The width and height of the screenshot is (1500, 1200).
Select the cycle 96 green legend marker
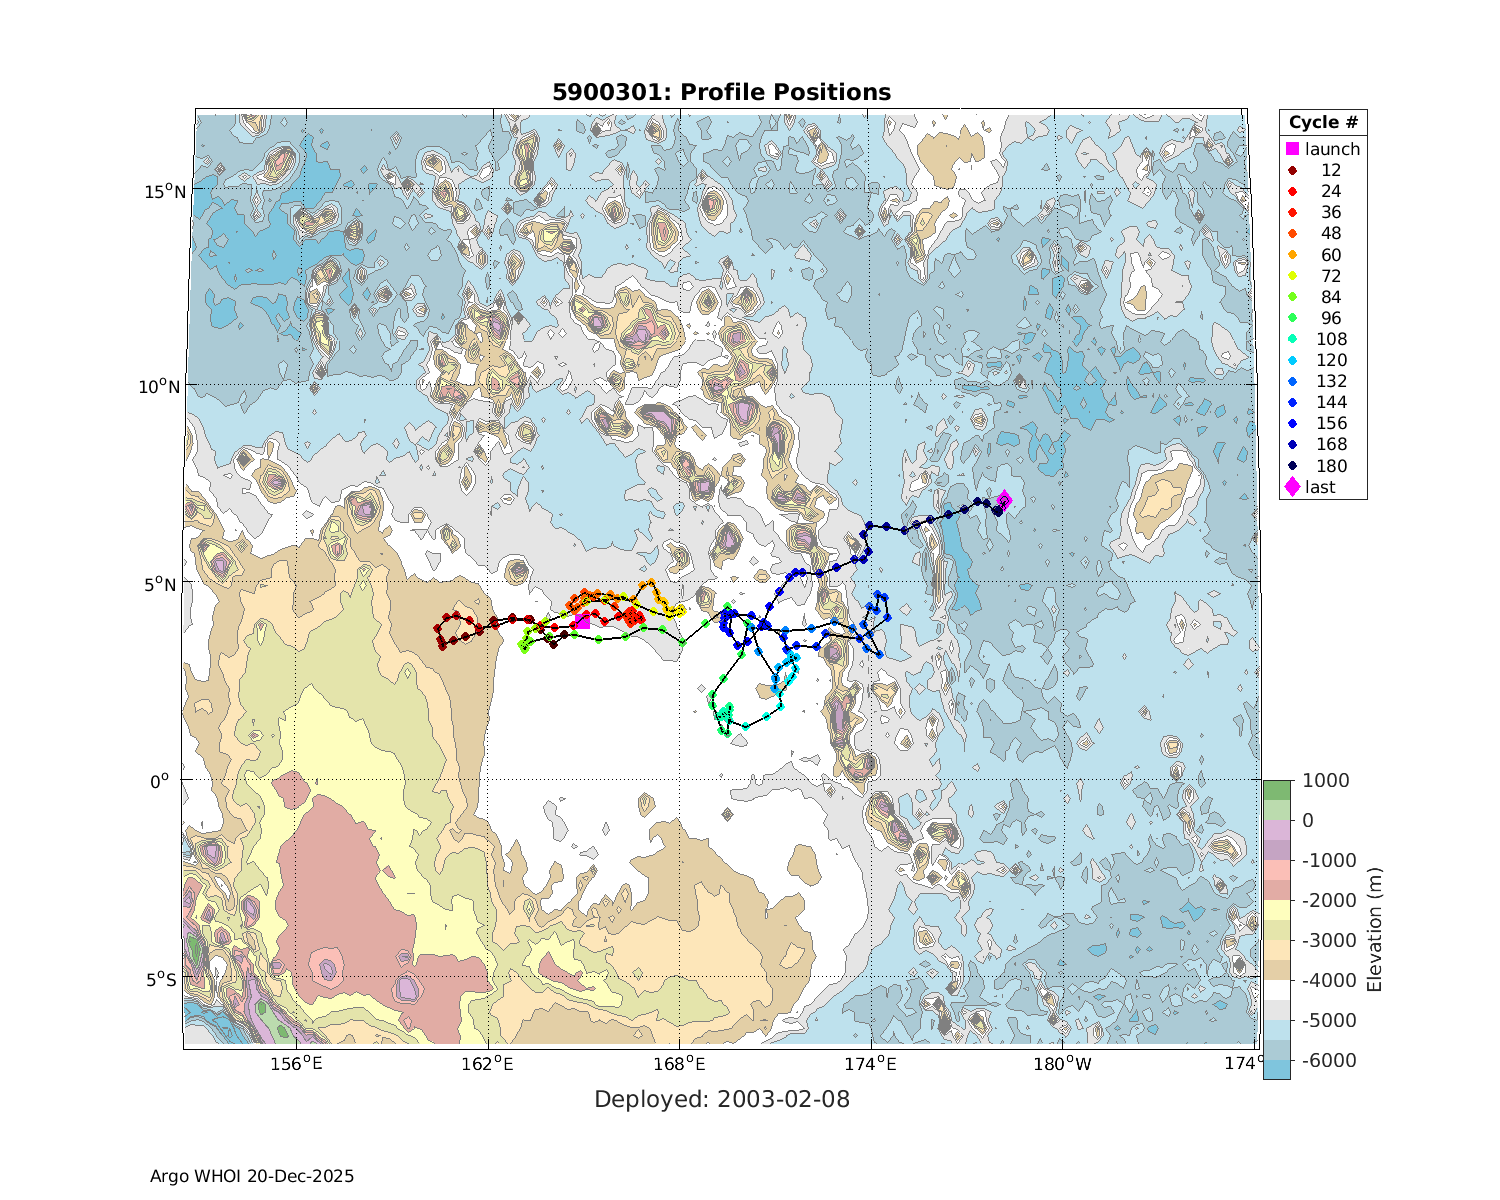coord(1292,319)
